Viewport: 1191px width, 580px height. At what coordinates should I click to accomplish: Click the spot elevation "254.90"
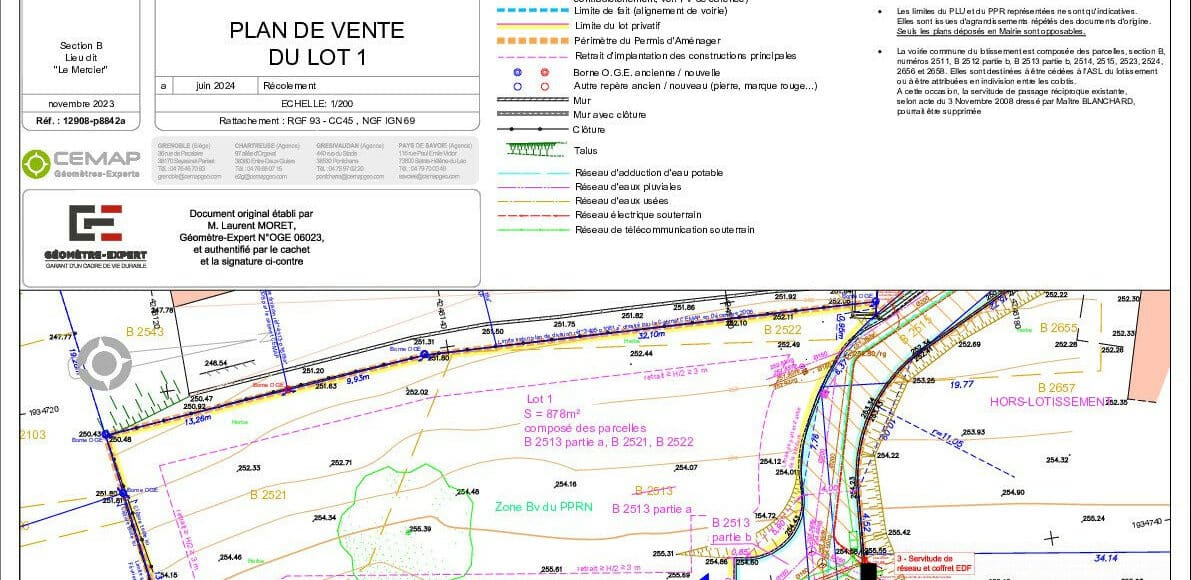coord(1013,492)
